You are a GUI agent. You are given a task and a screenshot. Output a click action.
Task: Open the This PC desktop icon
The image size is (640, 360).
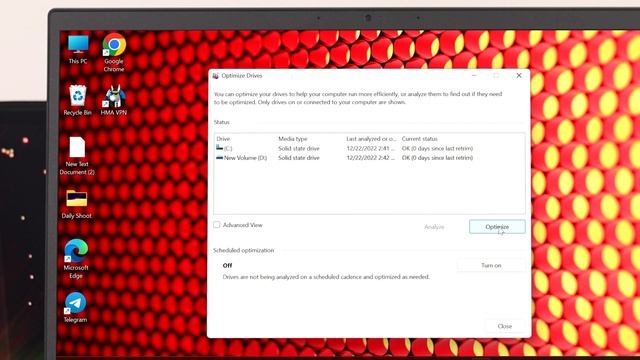pos(78,49)
